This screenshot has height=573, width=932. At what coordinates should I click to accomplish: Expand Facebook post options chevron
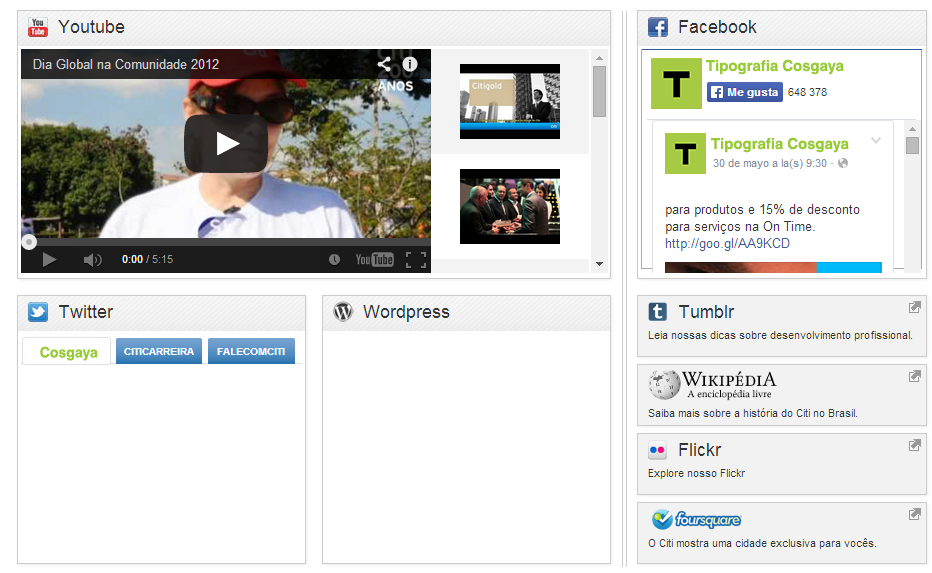(x=876, y=141)
